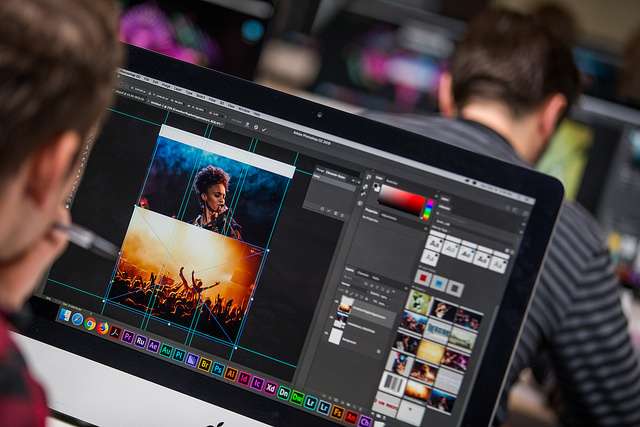The width and height of the screenshot is (640, 427).
Task: Launch Premiere Pro (Pr) from the dock
Action: 128,337
